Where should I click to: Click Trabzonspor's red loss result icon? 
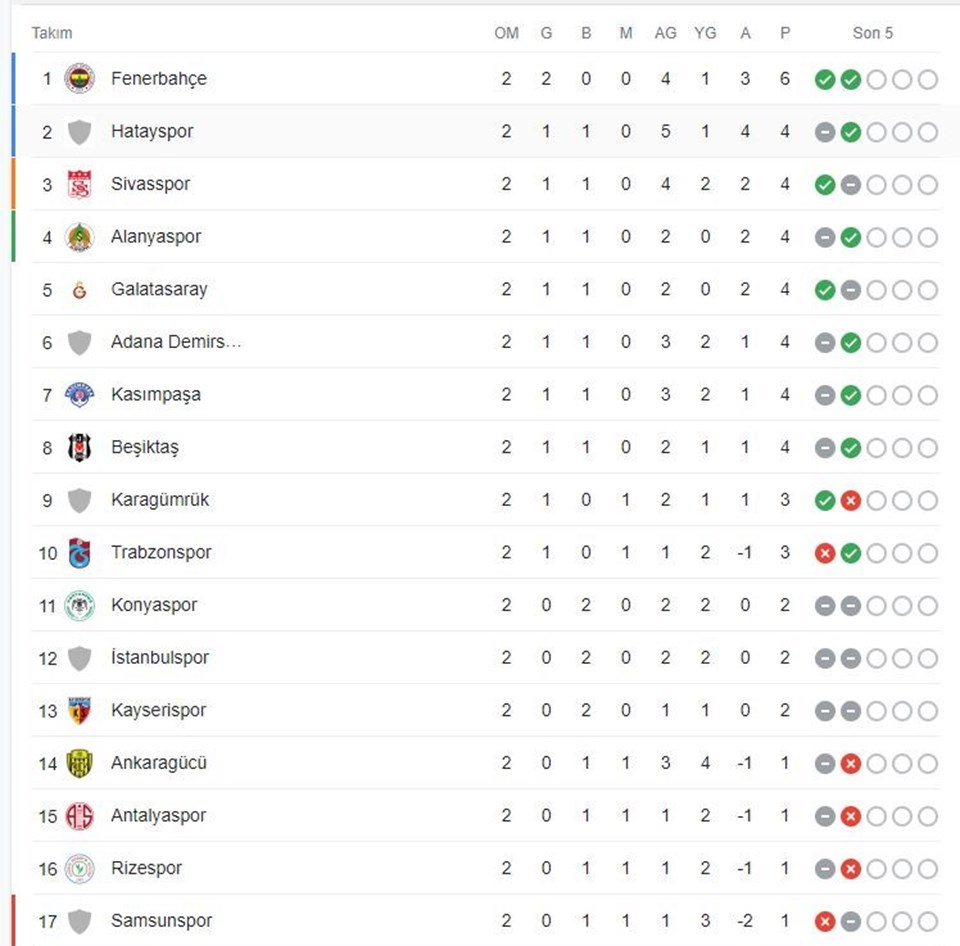(825, 553)
